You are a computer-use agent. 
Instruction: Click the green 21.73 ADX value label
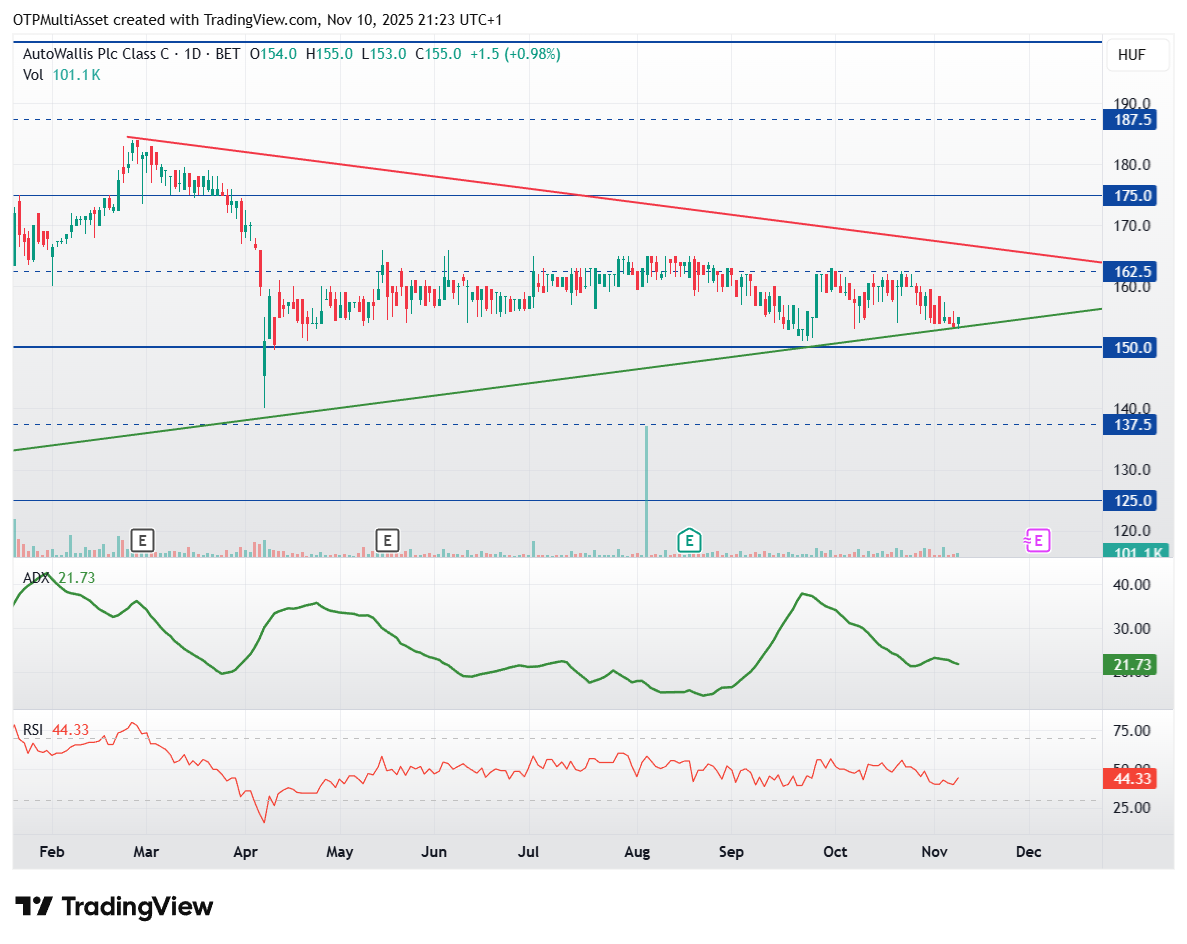tap(1128, 665)
